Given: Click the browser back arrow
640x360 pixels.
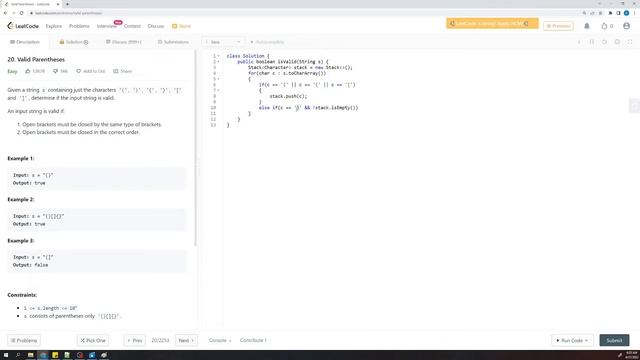Looking at the screenshot, I should click(x=5, y=13).
